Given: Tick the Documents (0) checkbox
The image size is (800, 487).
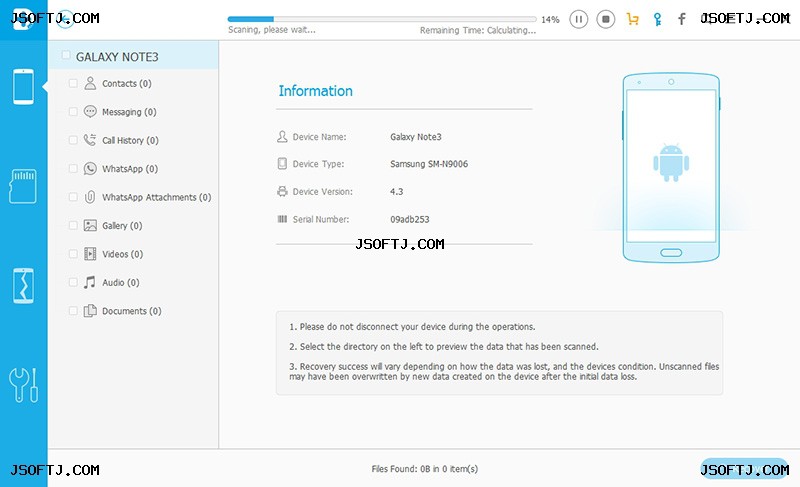Looking at the screenshot, I should pos(73,311).
